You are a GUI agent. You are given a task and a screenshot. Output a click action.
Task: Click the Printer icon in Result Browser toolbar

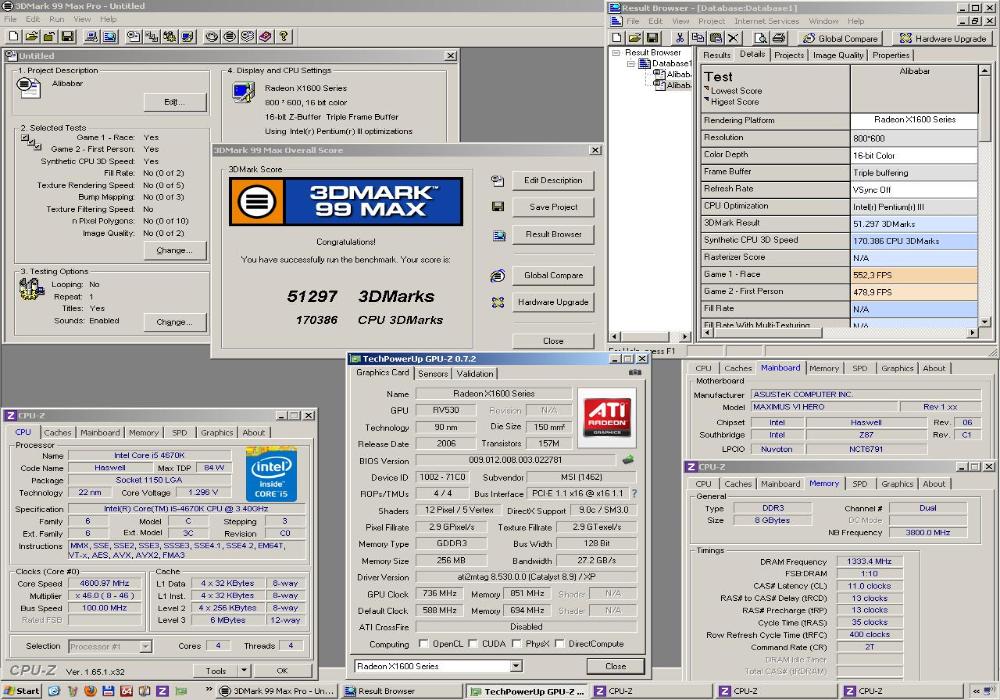coord(778,38)
